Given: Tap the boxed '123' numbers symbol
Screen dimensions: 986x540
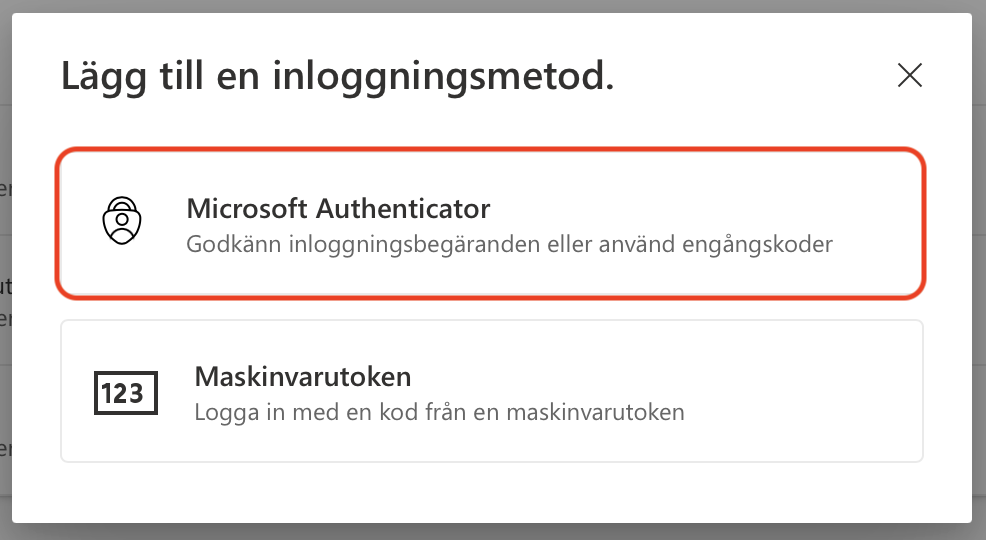Looking at the screenshot, I should coord(126,393).
